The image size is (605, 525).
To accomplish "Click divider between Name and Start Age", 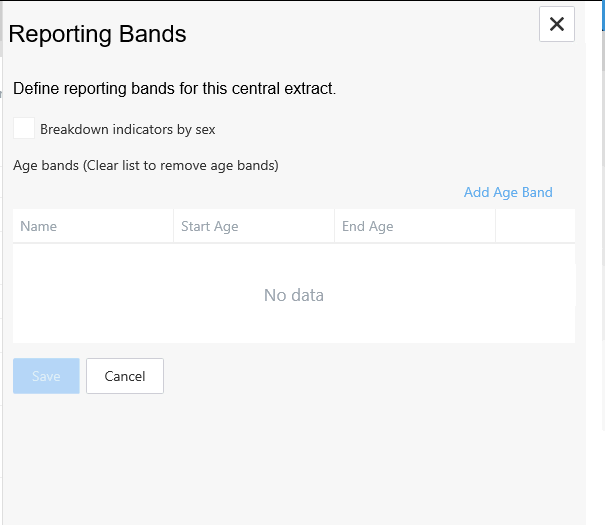I will 174,226.
